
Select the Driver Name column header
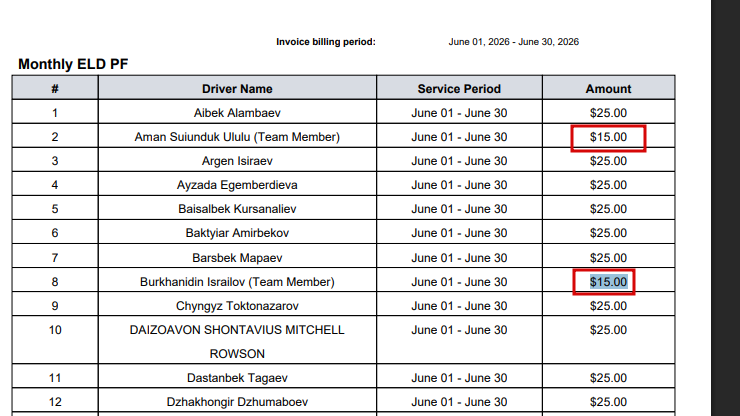tap(237, 89)
